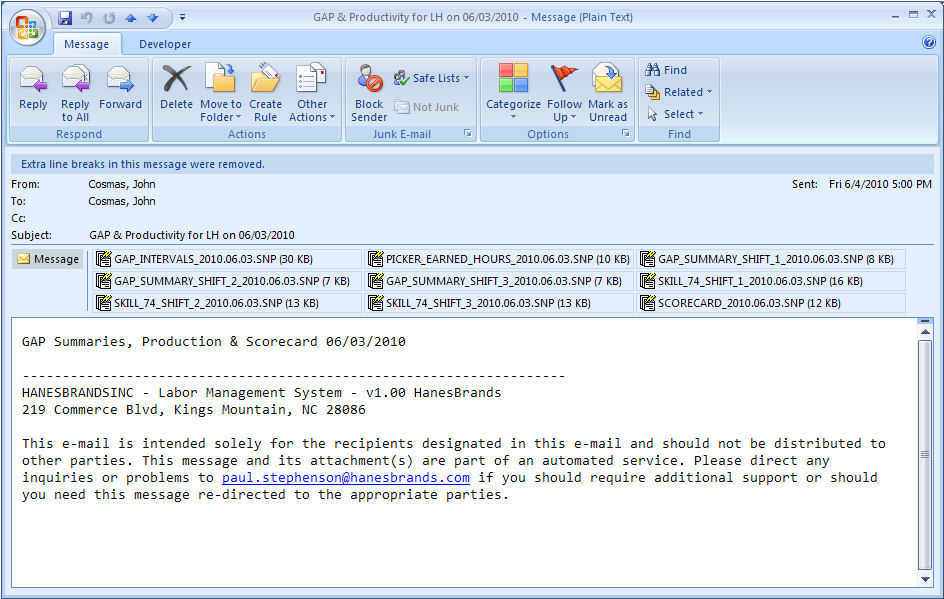Open Outlook Help question mark icon
This screenshot has height=599, width=944.
pyautogui.click(x=929, y=42)
